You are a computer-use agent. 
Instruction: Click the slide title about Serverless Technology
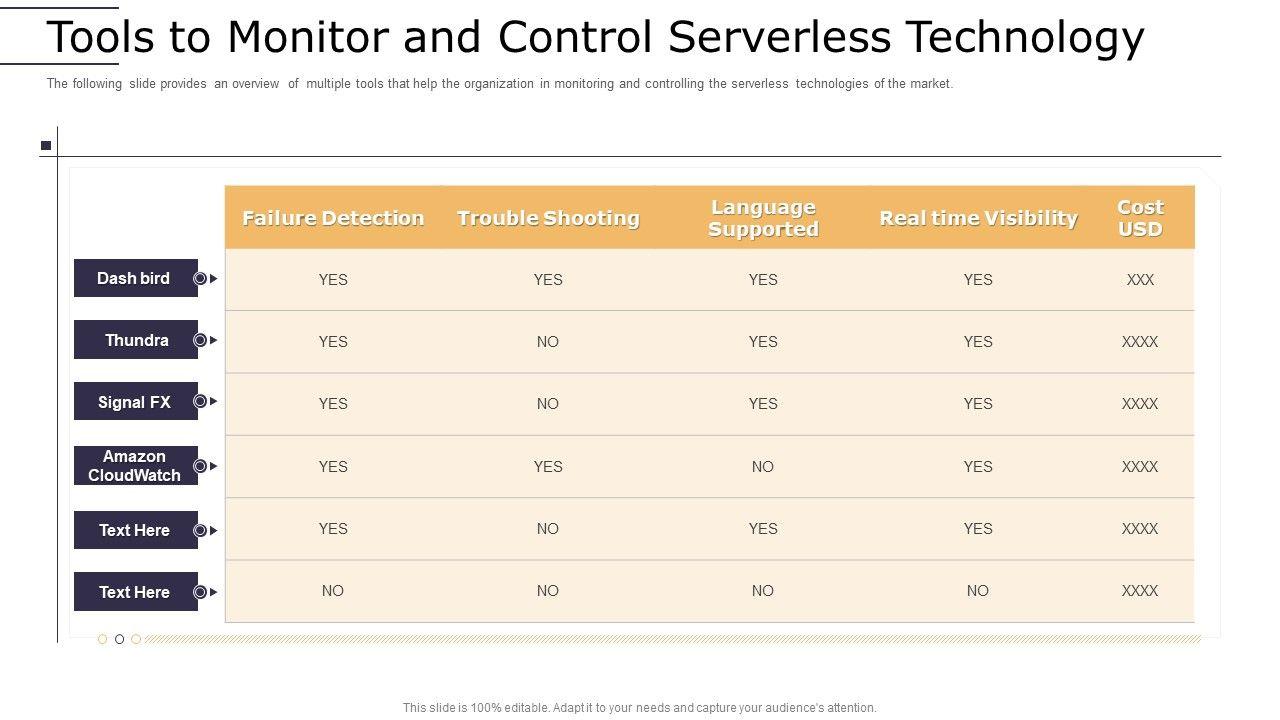[x=595, y=38]
